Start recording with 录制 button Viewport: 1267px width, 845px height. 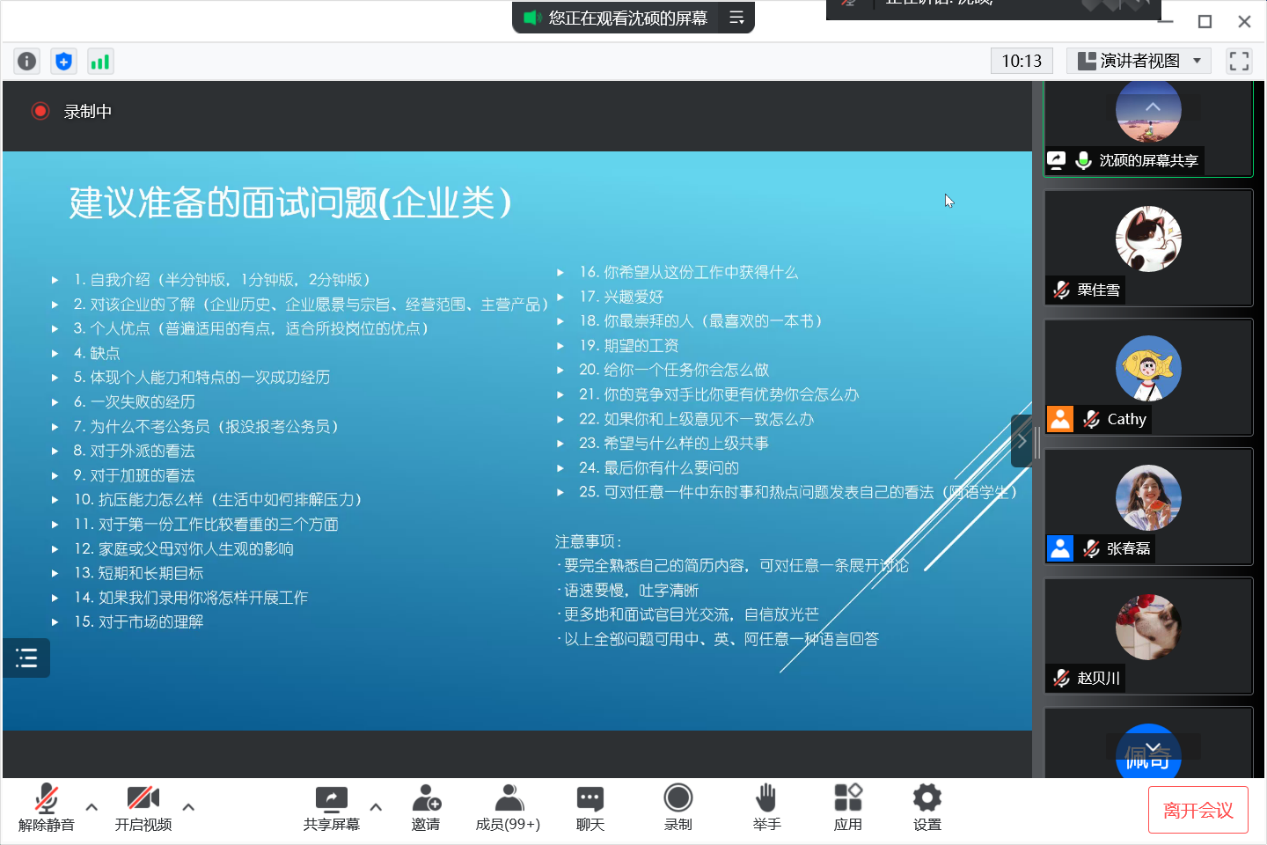coord(678,807)
